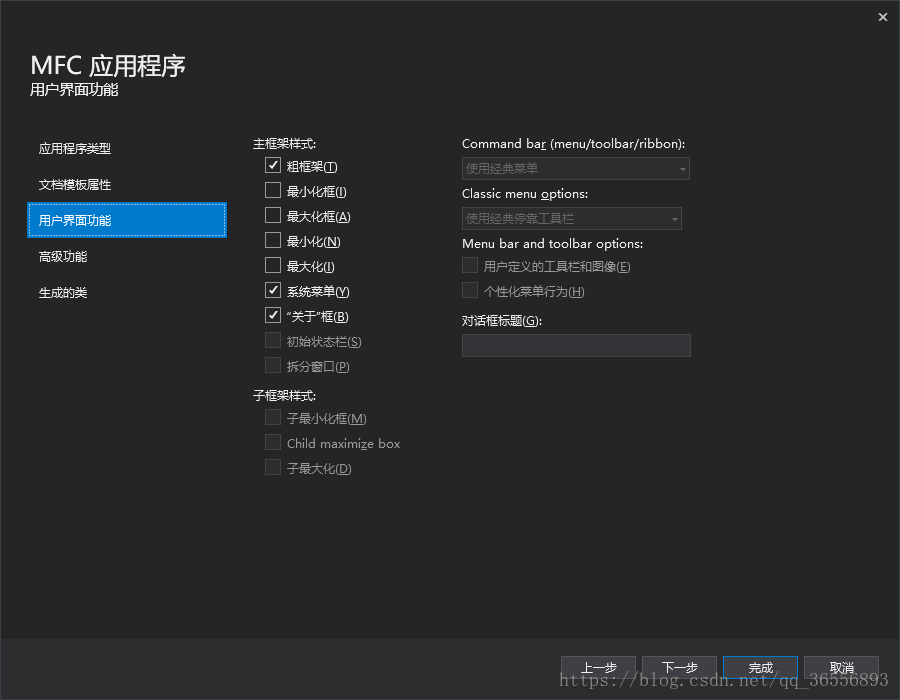Click the 下一步 button
Screen dimensions: 900x700
(x=680, y=667)
